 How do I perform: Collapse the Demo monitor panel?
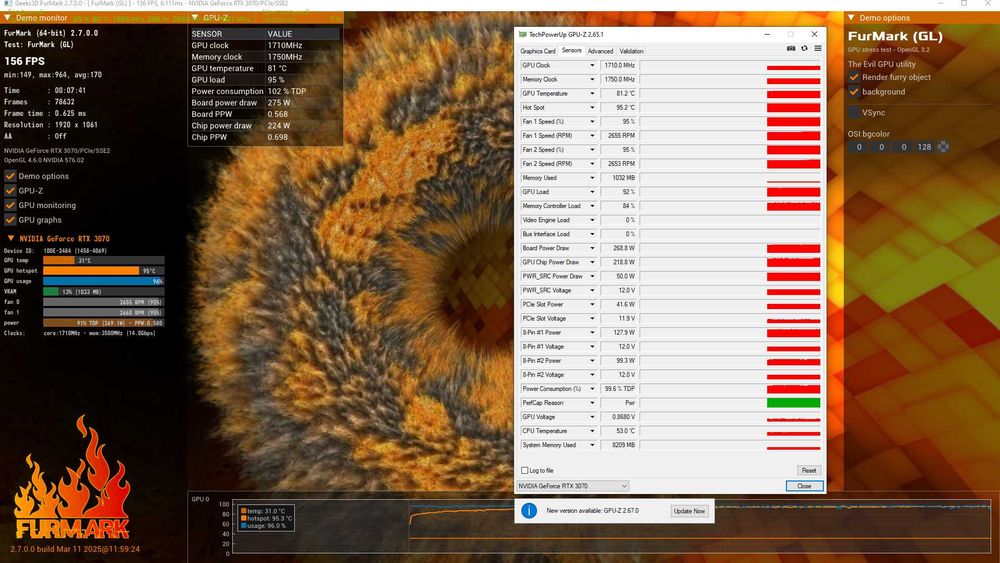coord(7,18)
